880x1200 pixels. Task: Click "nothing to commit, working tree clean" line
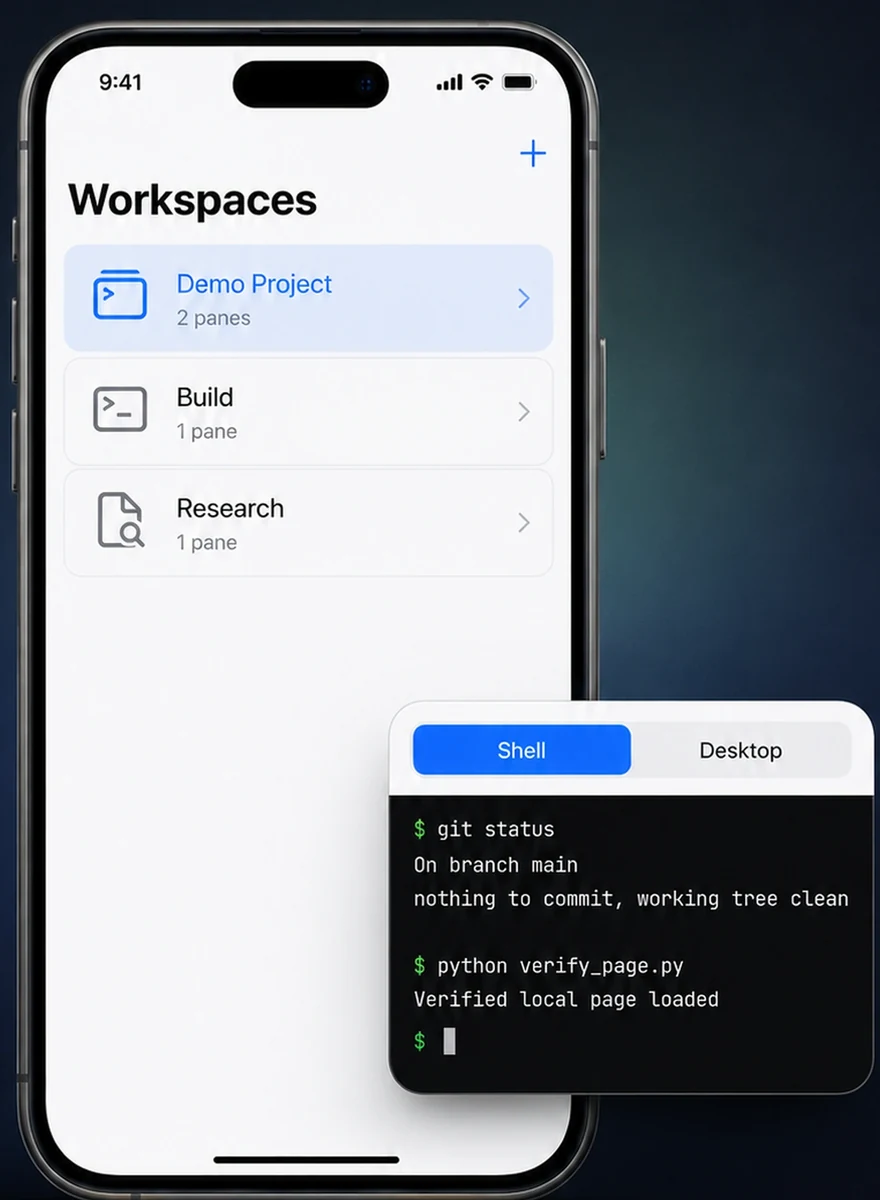631,898
